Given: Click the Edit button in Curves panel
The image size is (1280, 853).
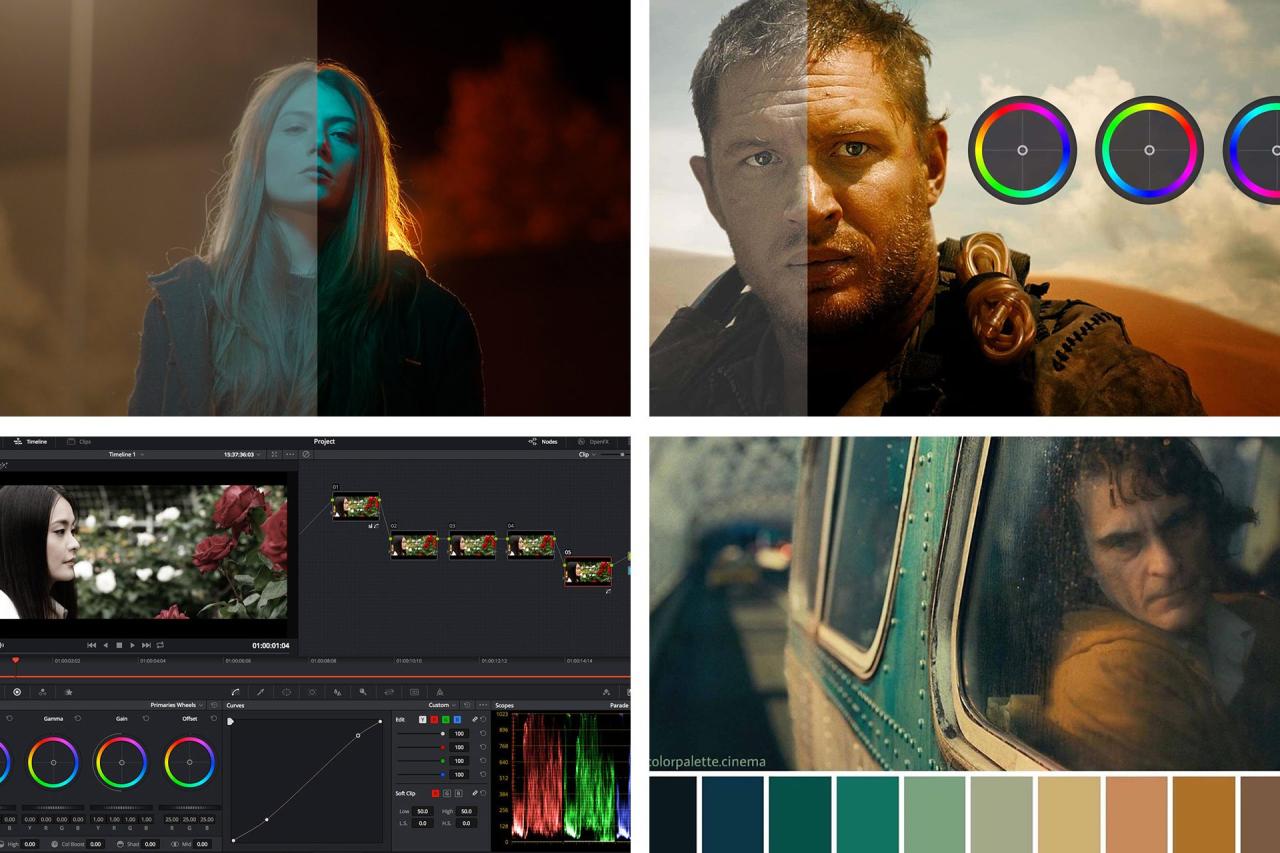Looking at the screenshot, I should (401, 719).
